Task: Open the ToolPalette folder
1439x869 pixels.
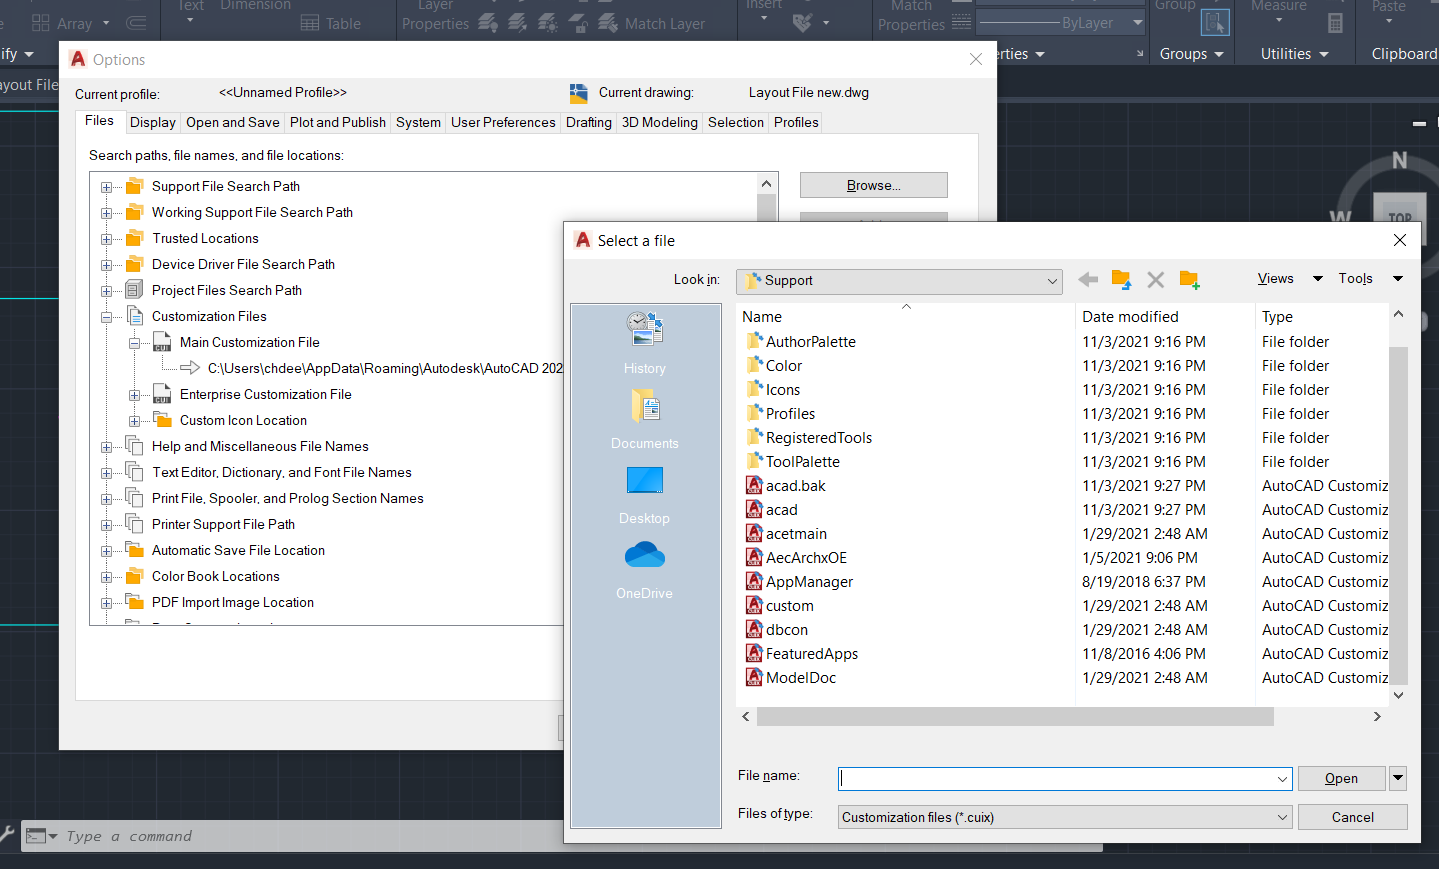Action: point(794,462)
